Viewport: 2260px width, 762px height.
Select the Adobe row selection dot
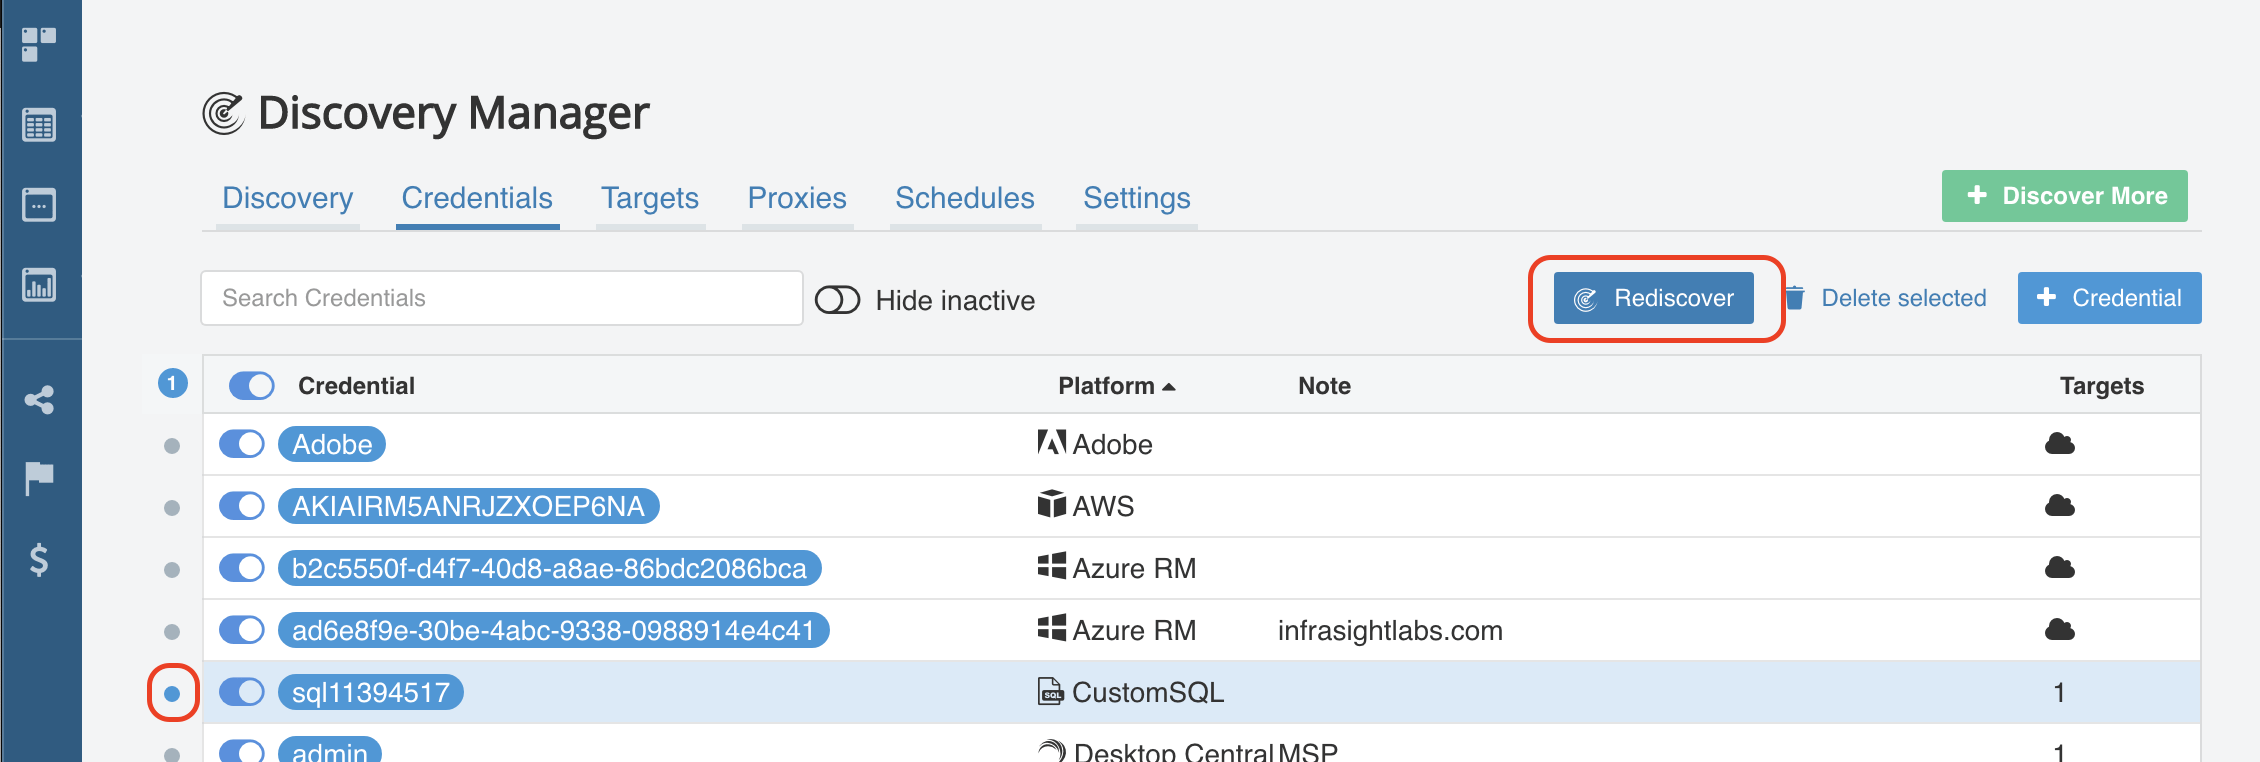(172, 446)
